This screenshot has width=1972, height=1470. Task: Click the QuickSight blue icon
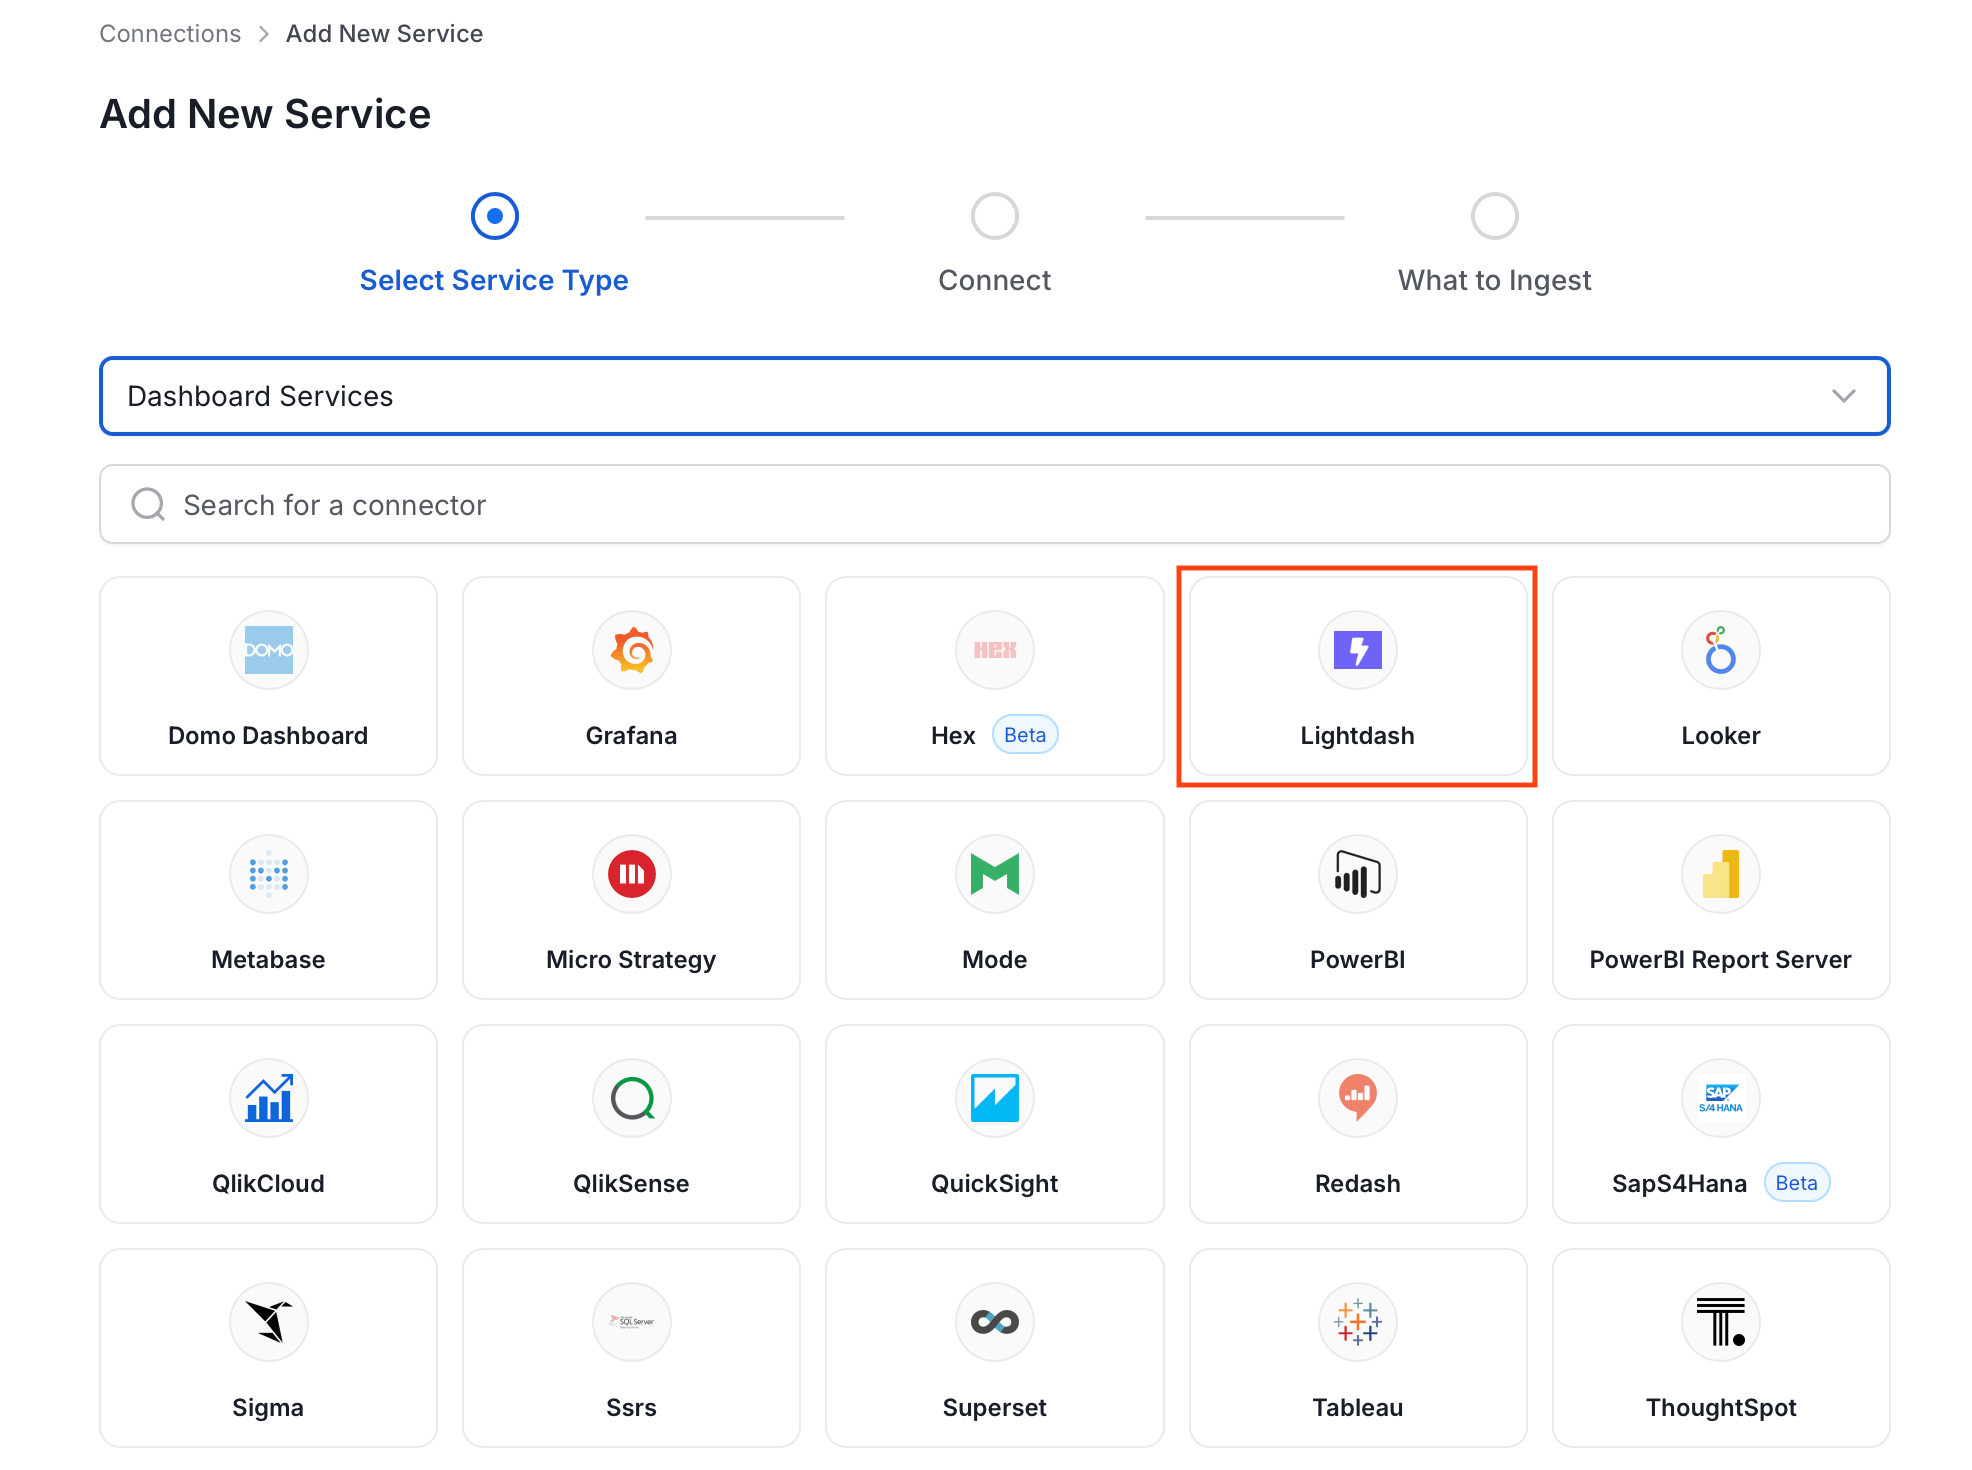pos(995,1098)
